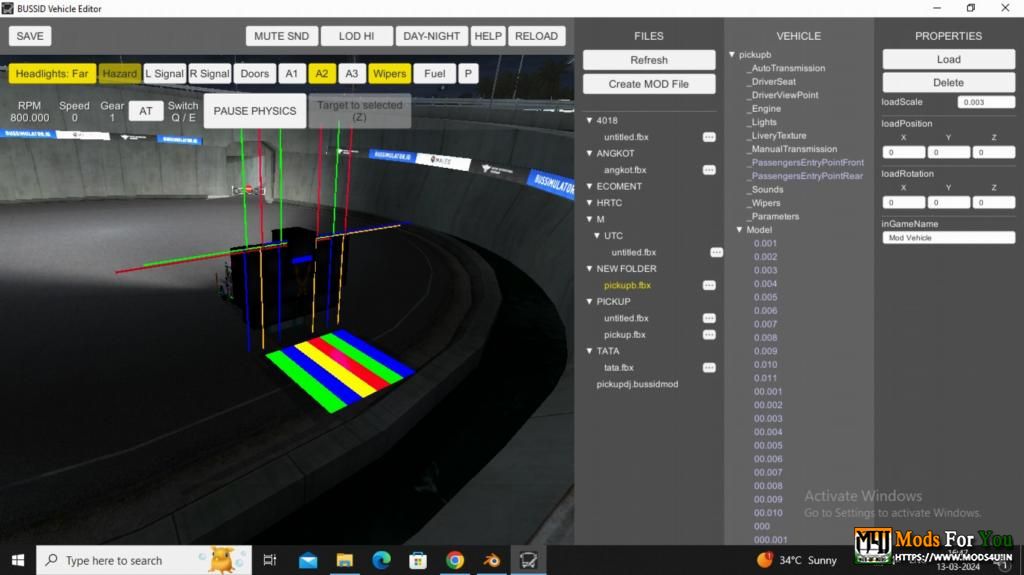Select model part 0.005
This screenshot has height=575, width=1024.
(x=765, y=297)
